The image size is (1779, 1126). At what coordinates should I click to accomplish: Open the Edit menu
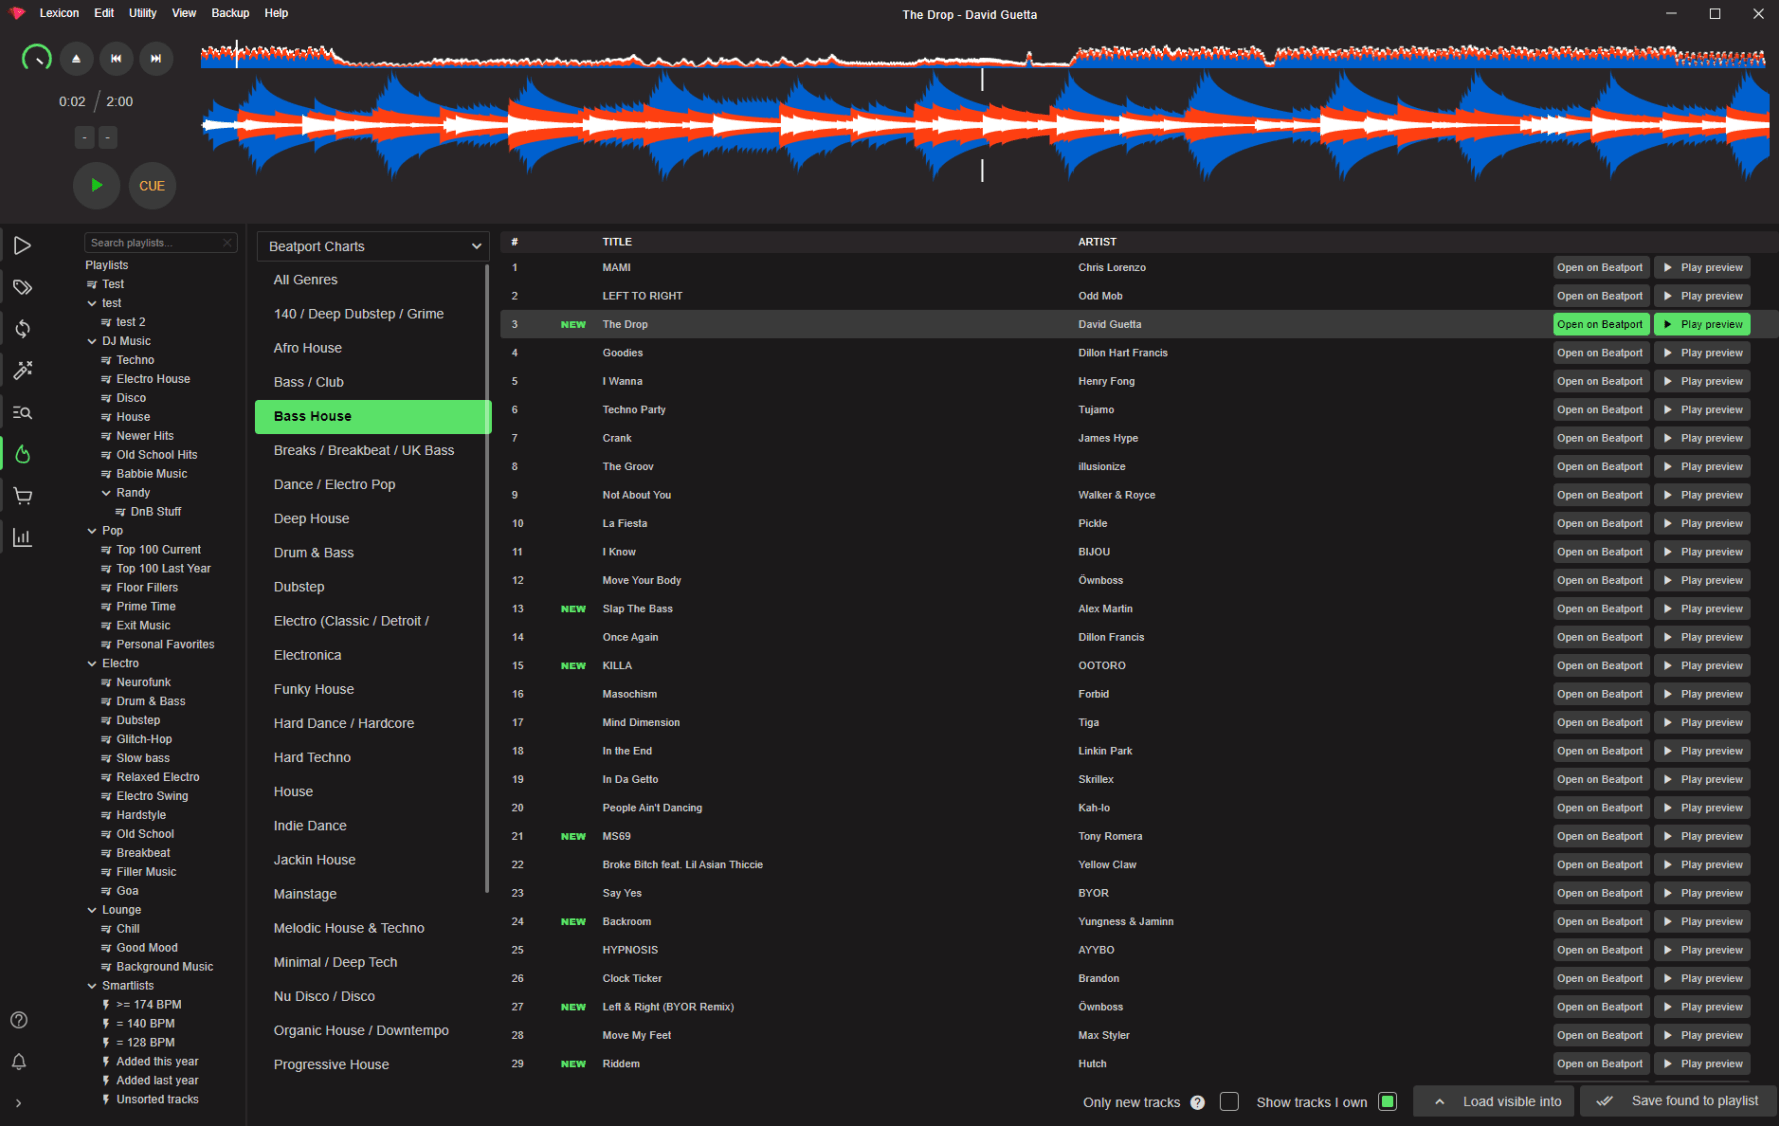[x=104, y=13]
